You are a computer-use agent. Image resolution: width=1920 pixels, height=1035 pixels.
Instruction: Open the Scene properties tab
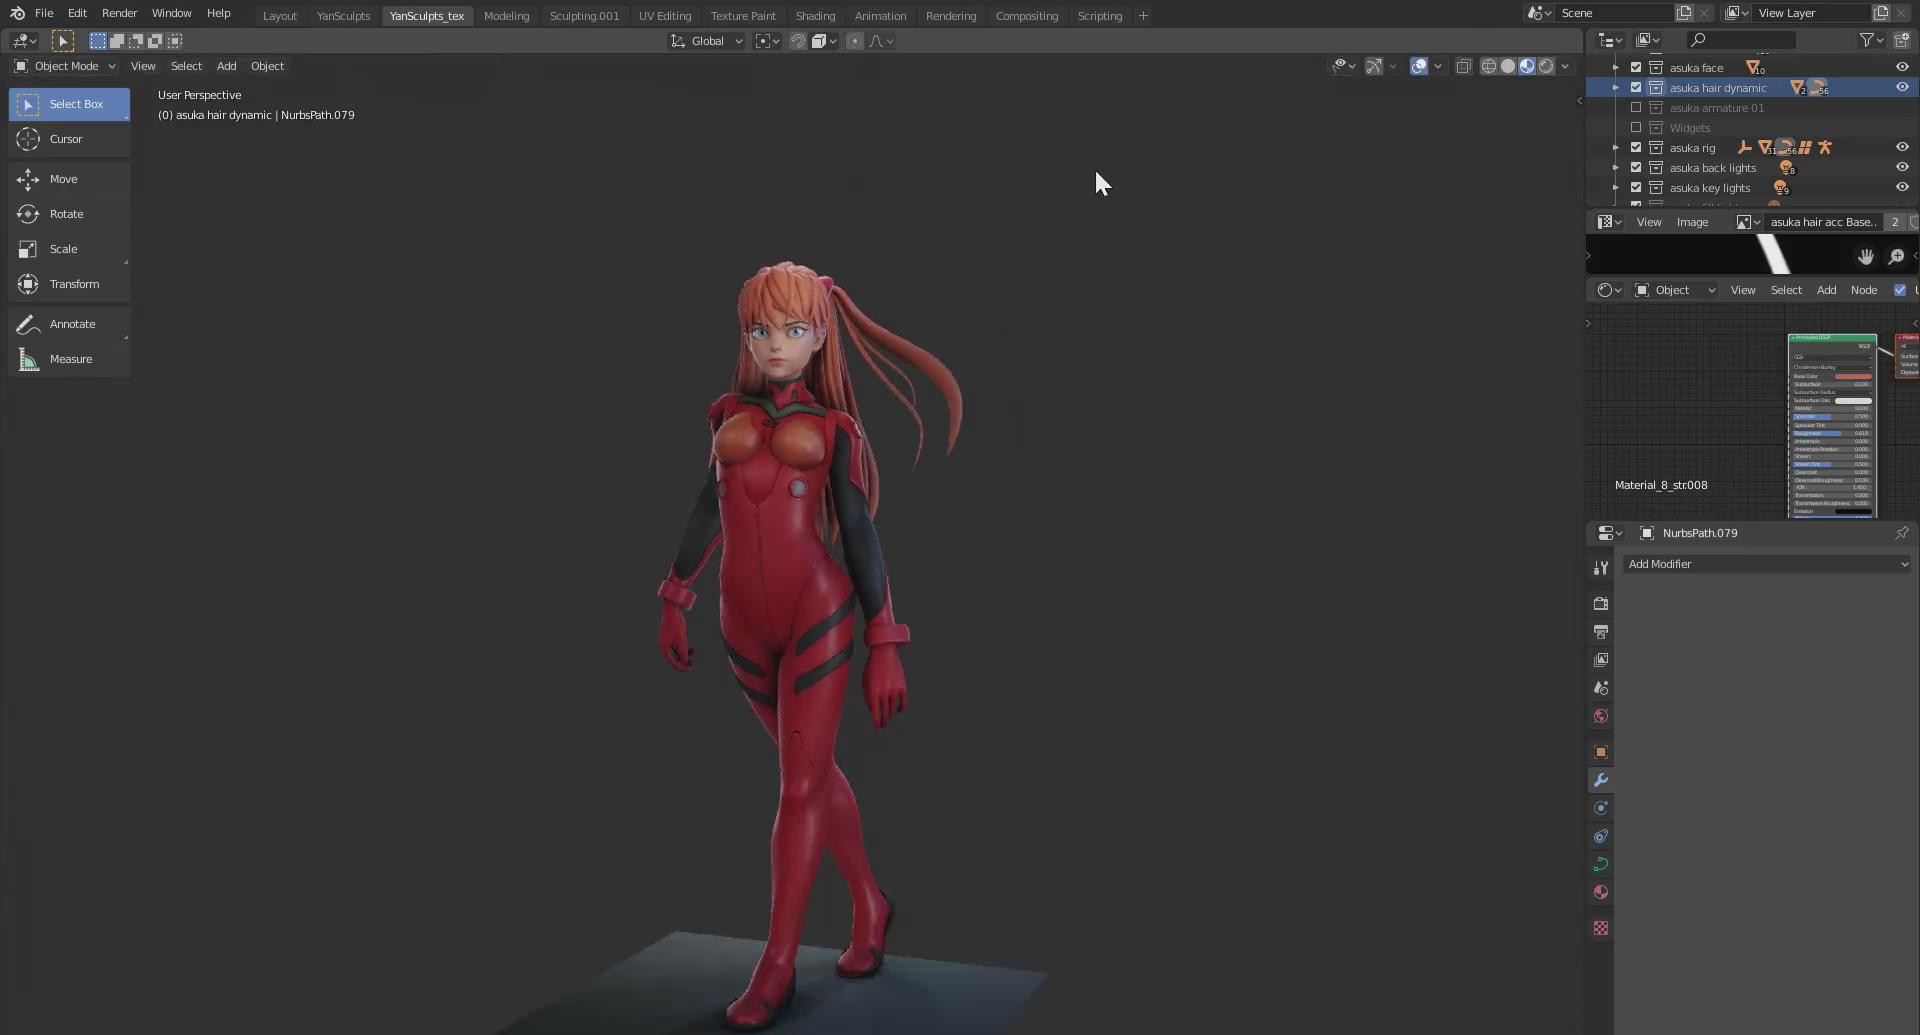pos(1600,688)
